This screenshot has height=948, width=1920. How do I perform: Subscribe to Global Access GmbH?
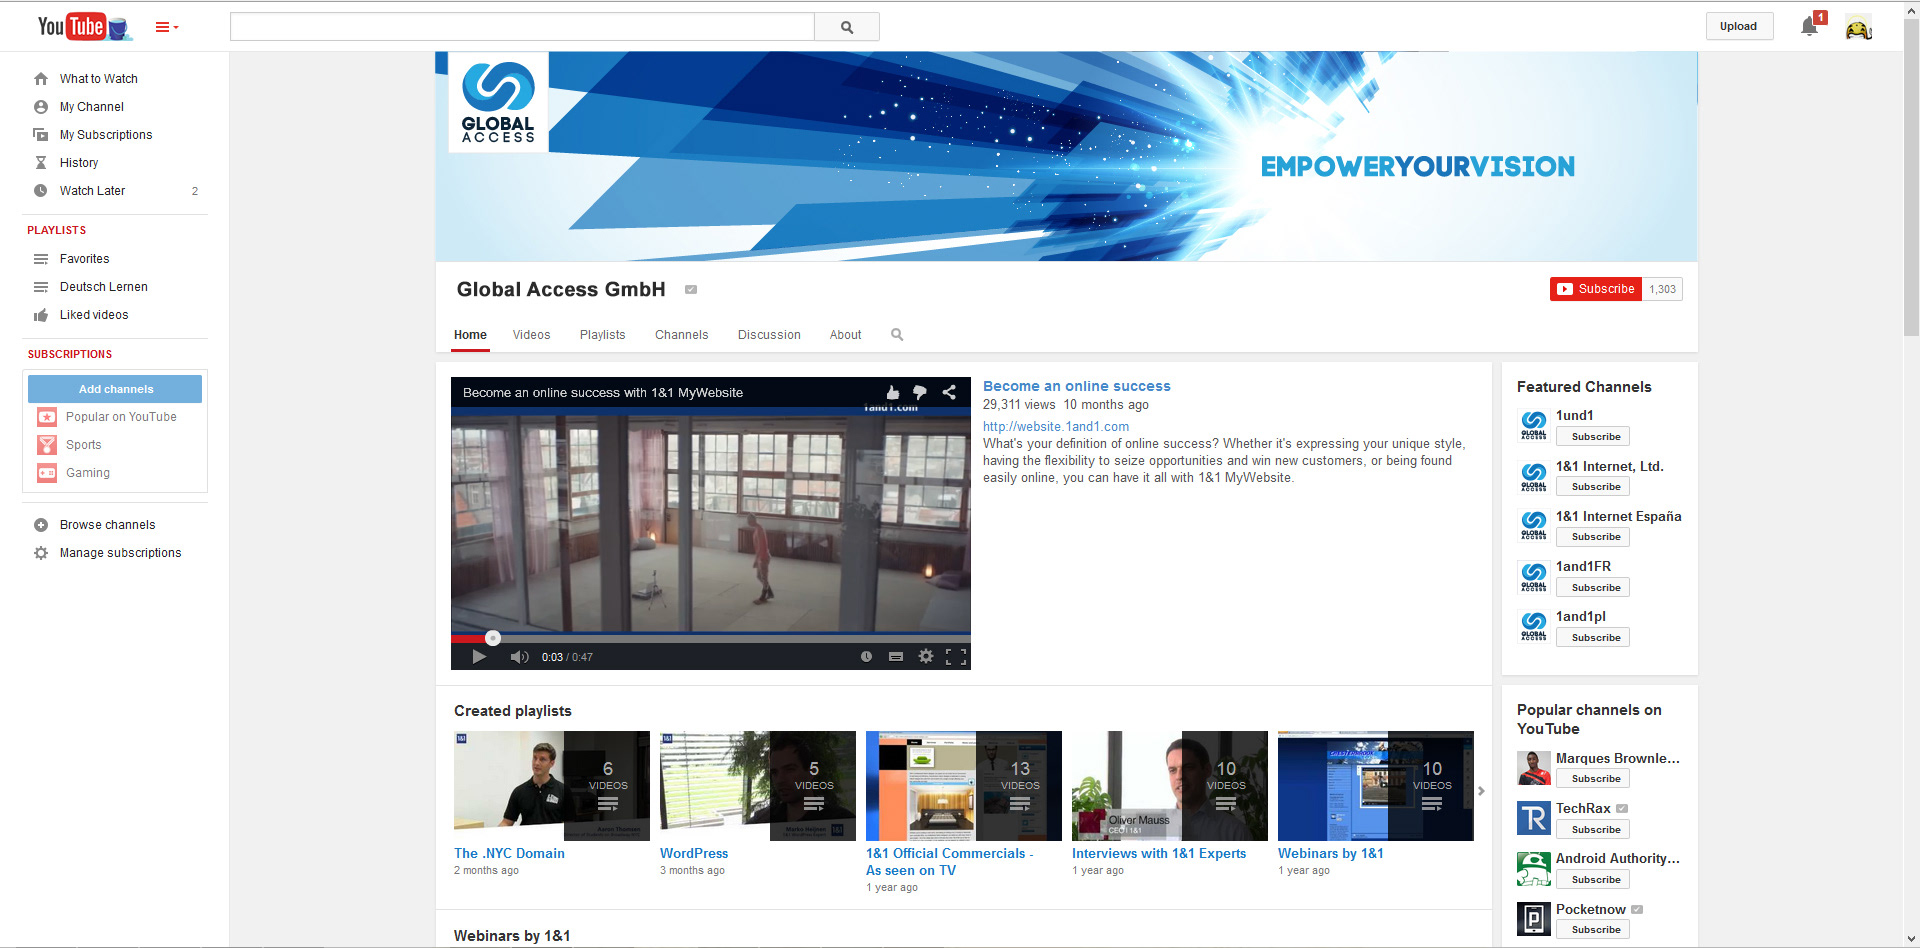pos(1596,289)
